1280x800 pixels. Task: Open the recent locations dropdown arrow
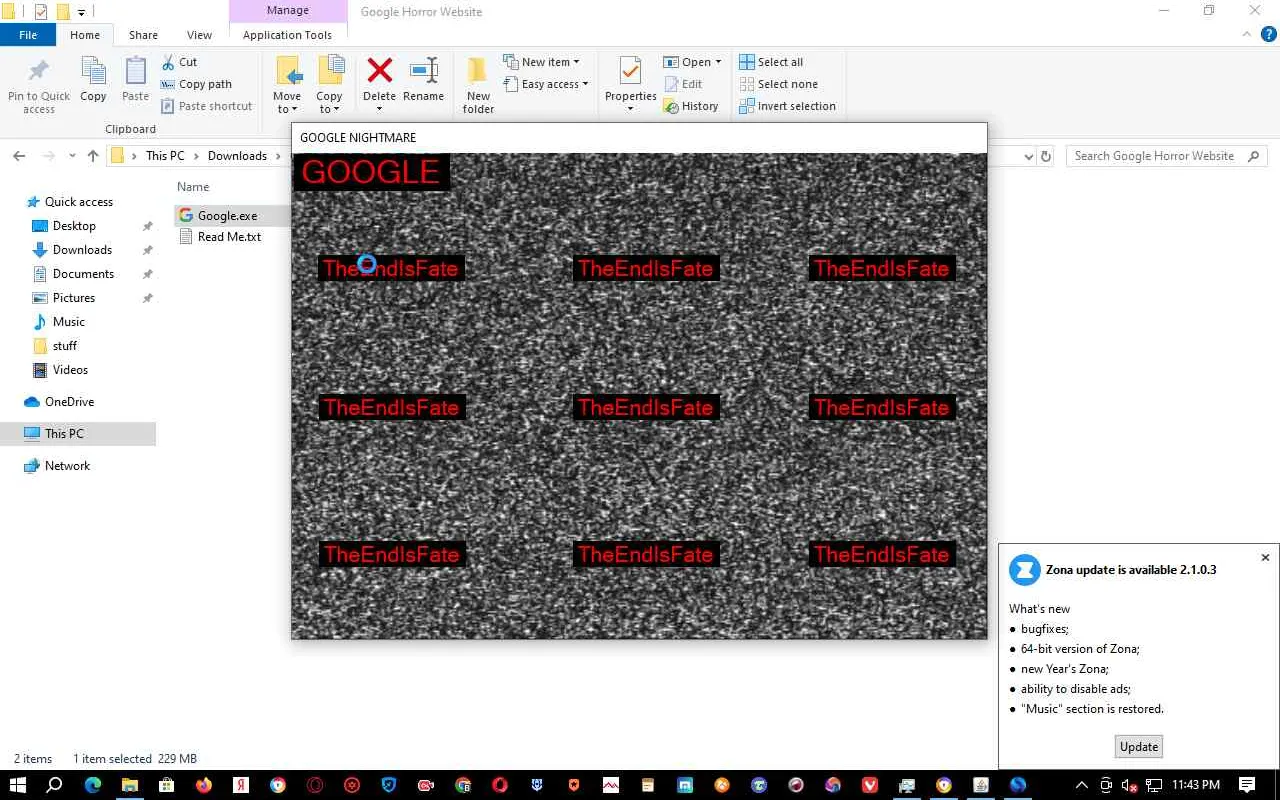click(72, 156)
